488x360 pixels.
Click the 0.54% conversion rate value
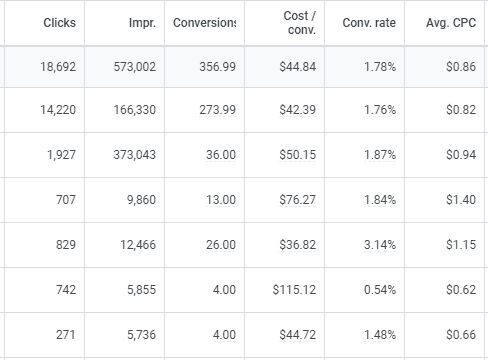click(380, 290)
